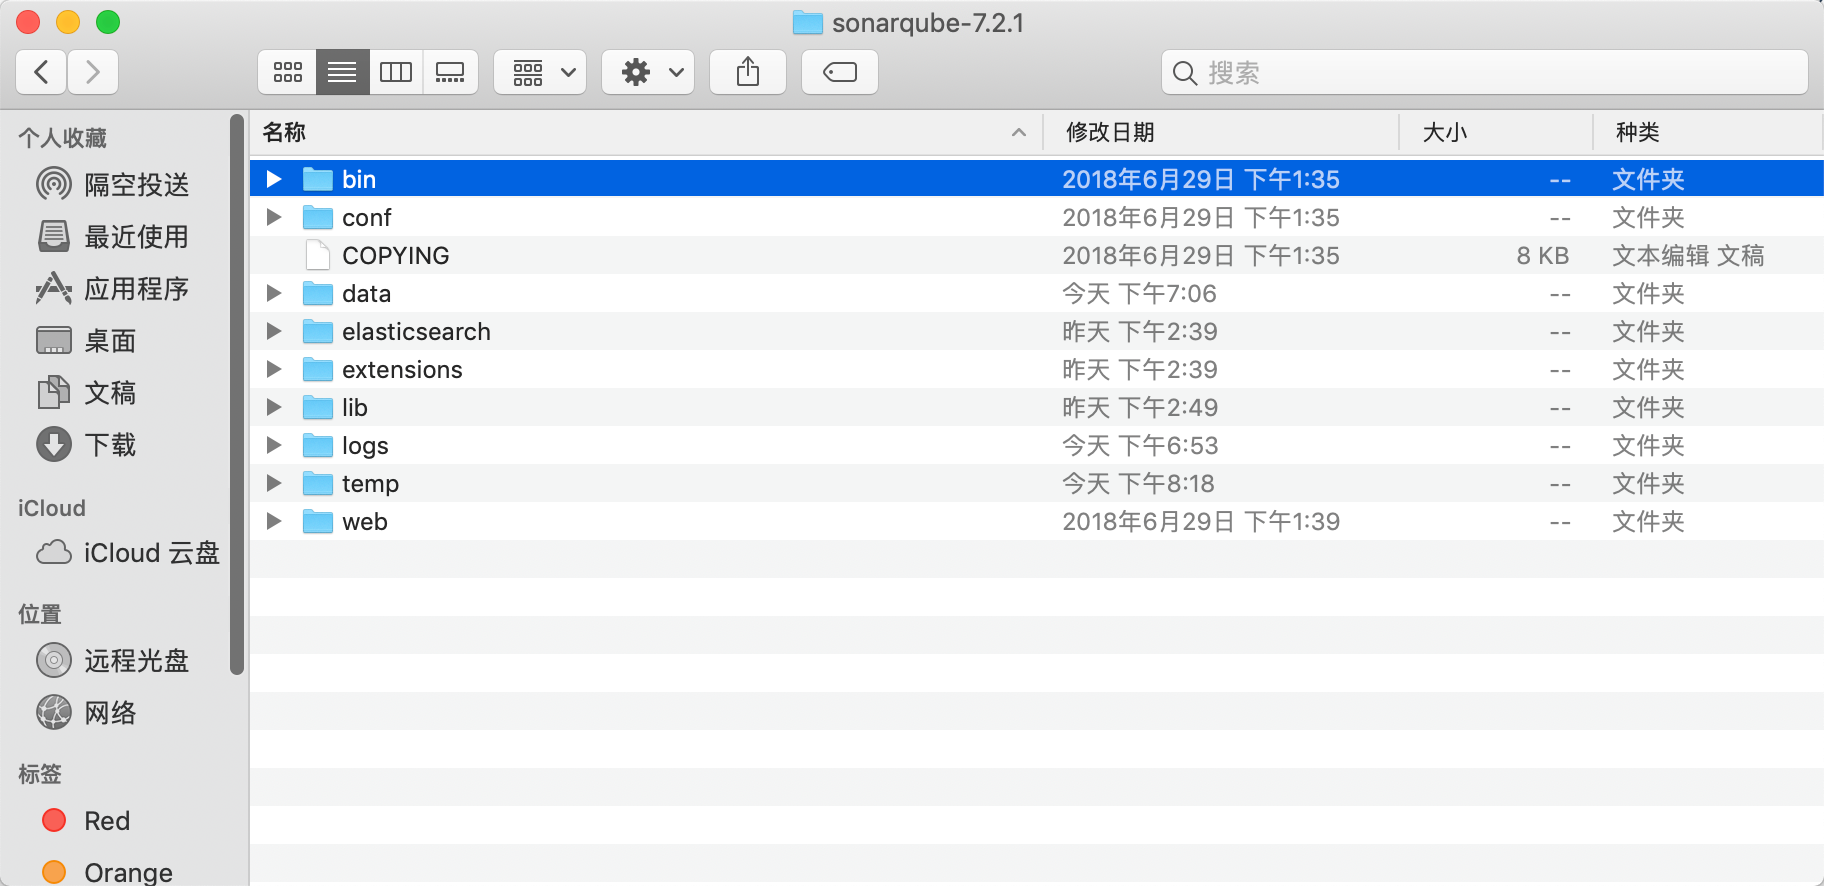Image resolution: width=1824 pixels, height=886 pixels.
Task: Sort by the 名称 column header
Action: click(x=645, y=132)
